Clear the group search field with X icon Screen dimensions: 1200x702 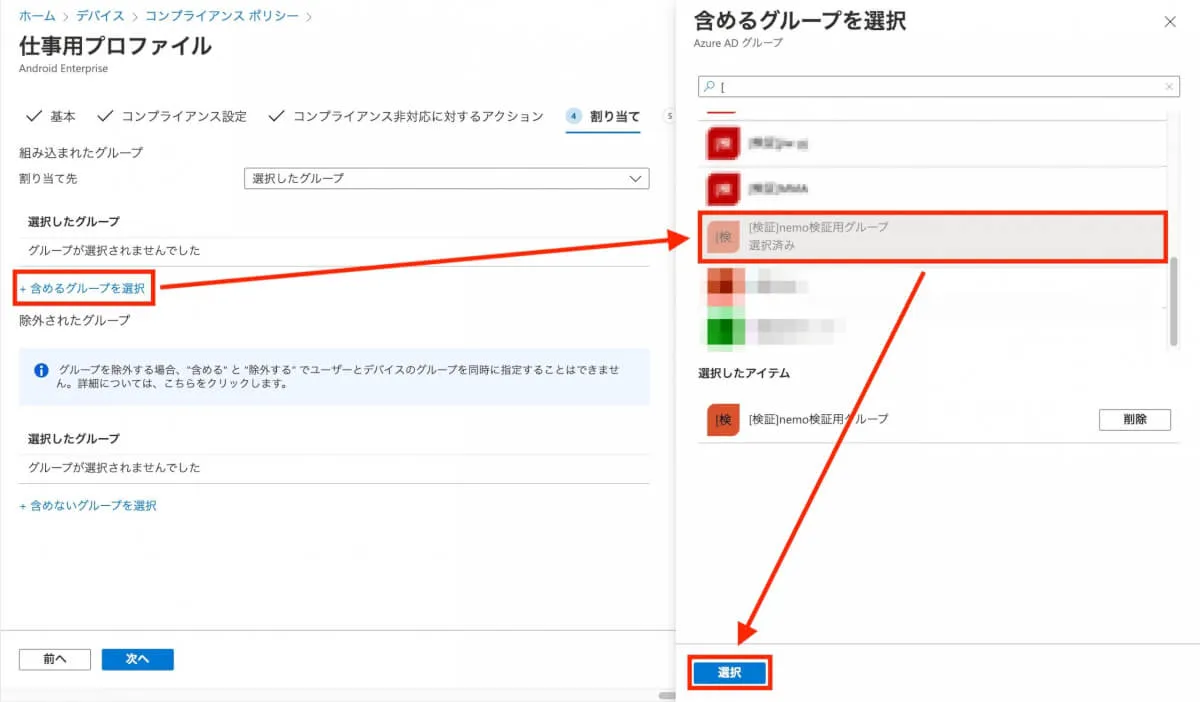1170,87
